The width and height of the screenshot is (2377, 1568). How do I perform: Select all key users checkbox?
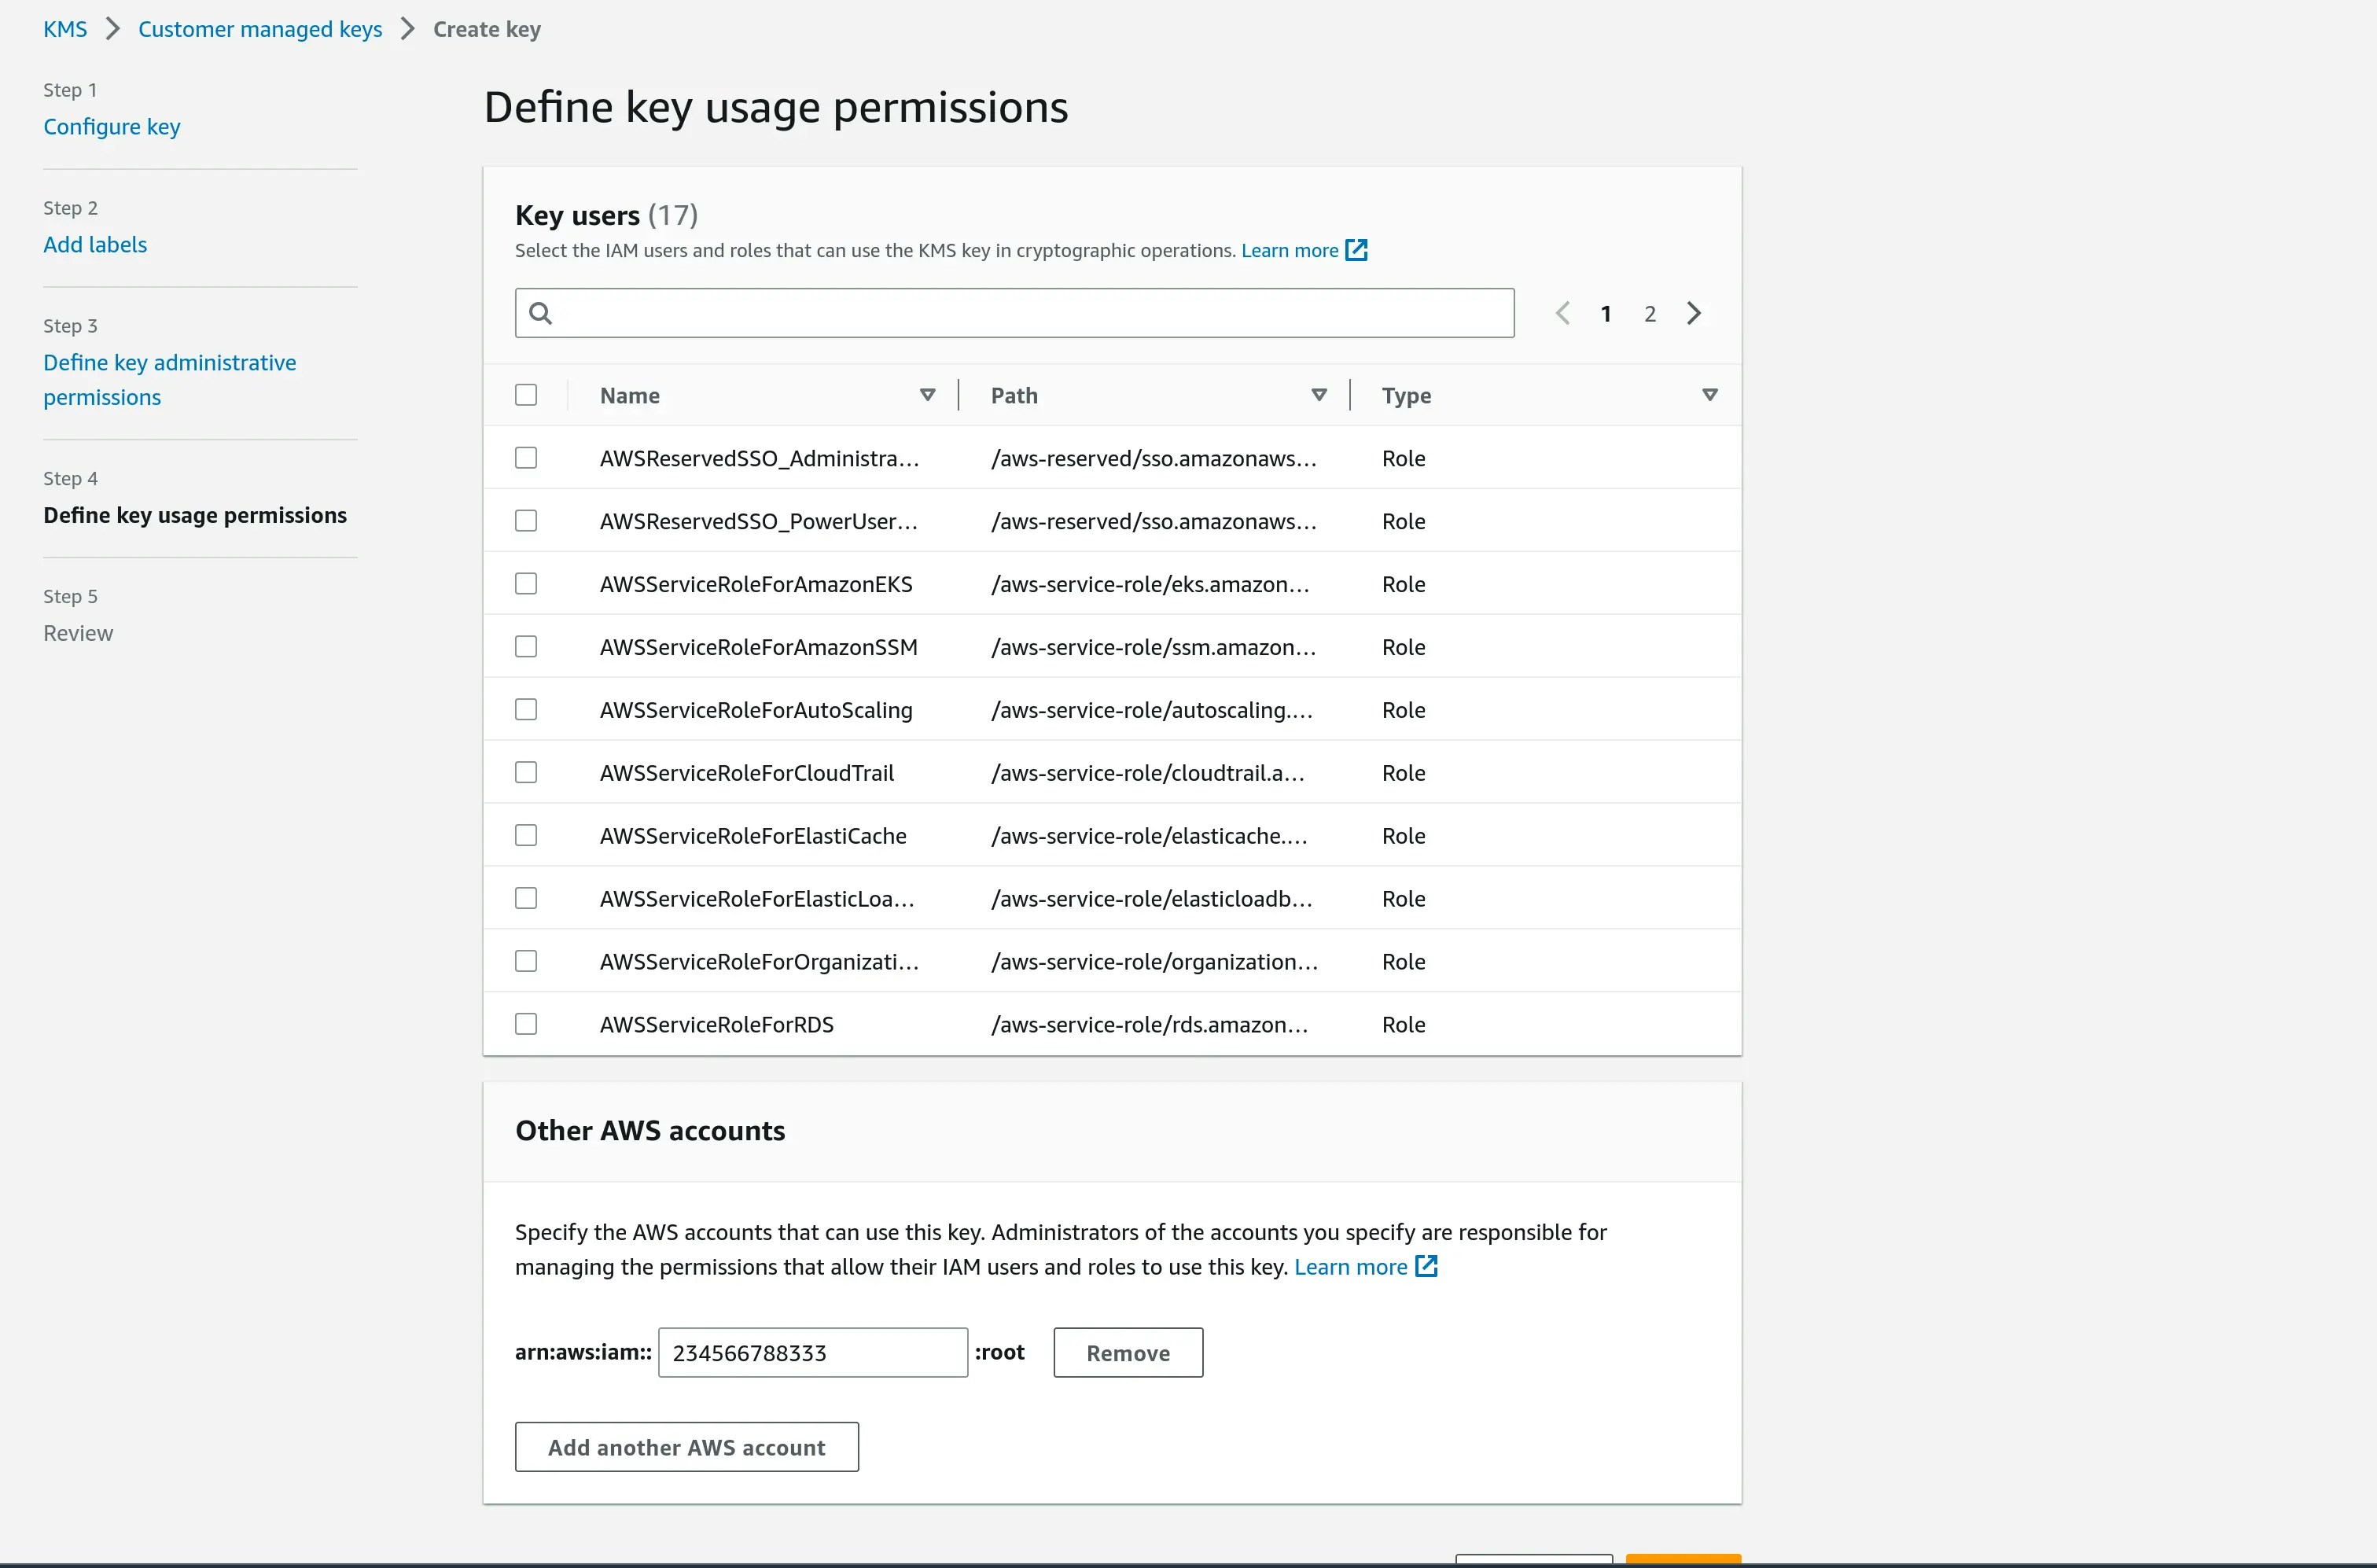pyautogui.click(x=526, y=395)
